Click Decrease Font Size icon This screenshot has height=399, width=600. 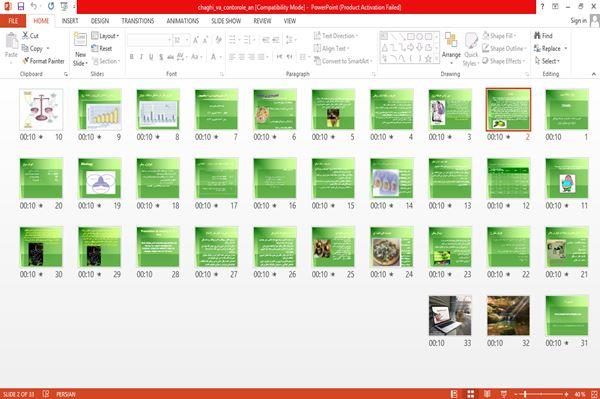[x=205, y=40]
